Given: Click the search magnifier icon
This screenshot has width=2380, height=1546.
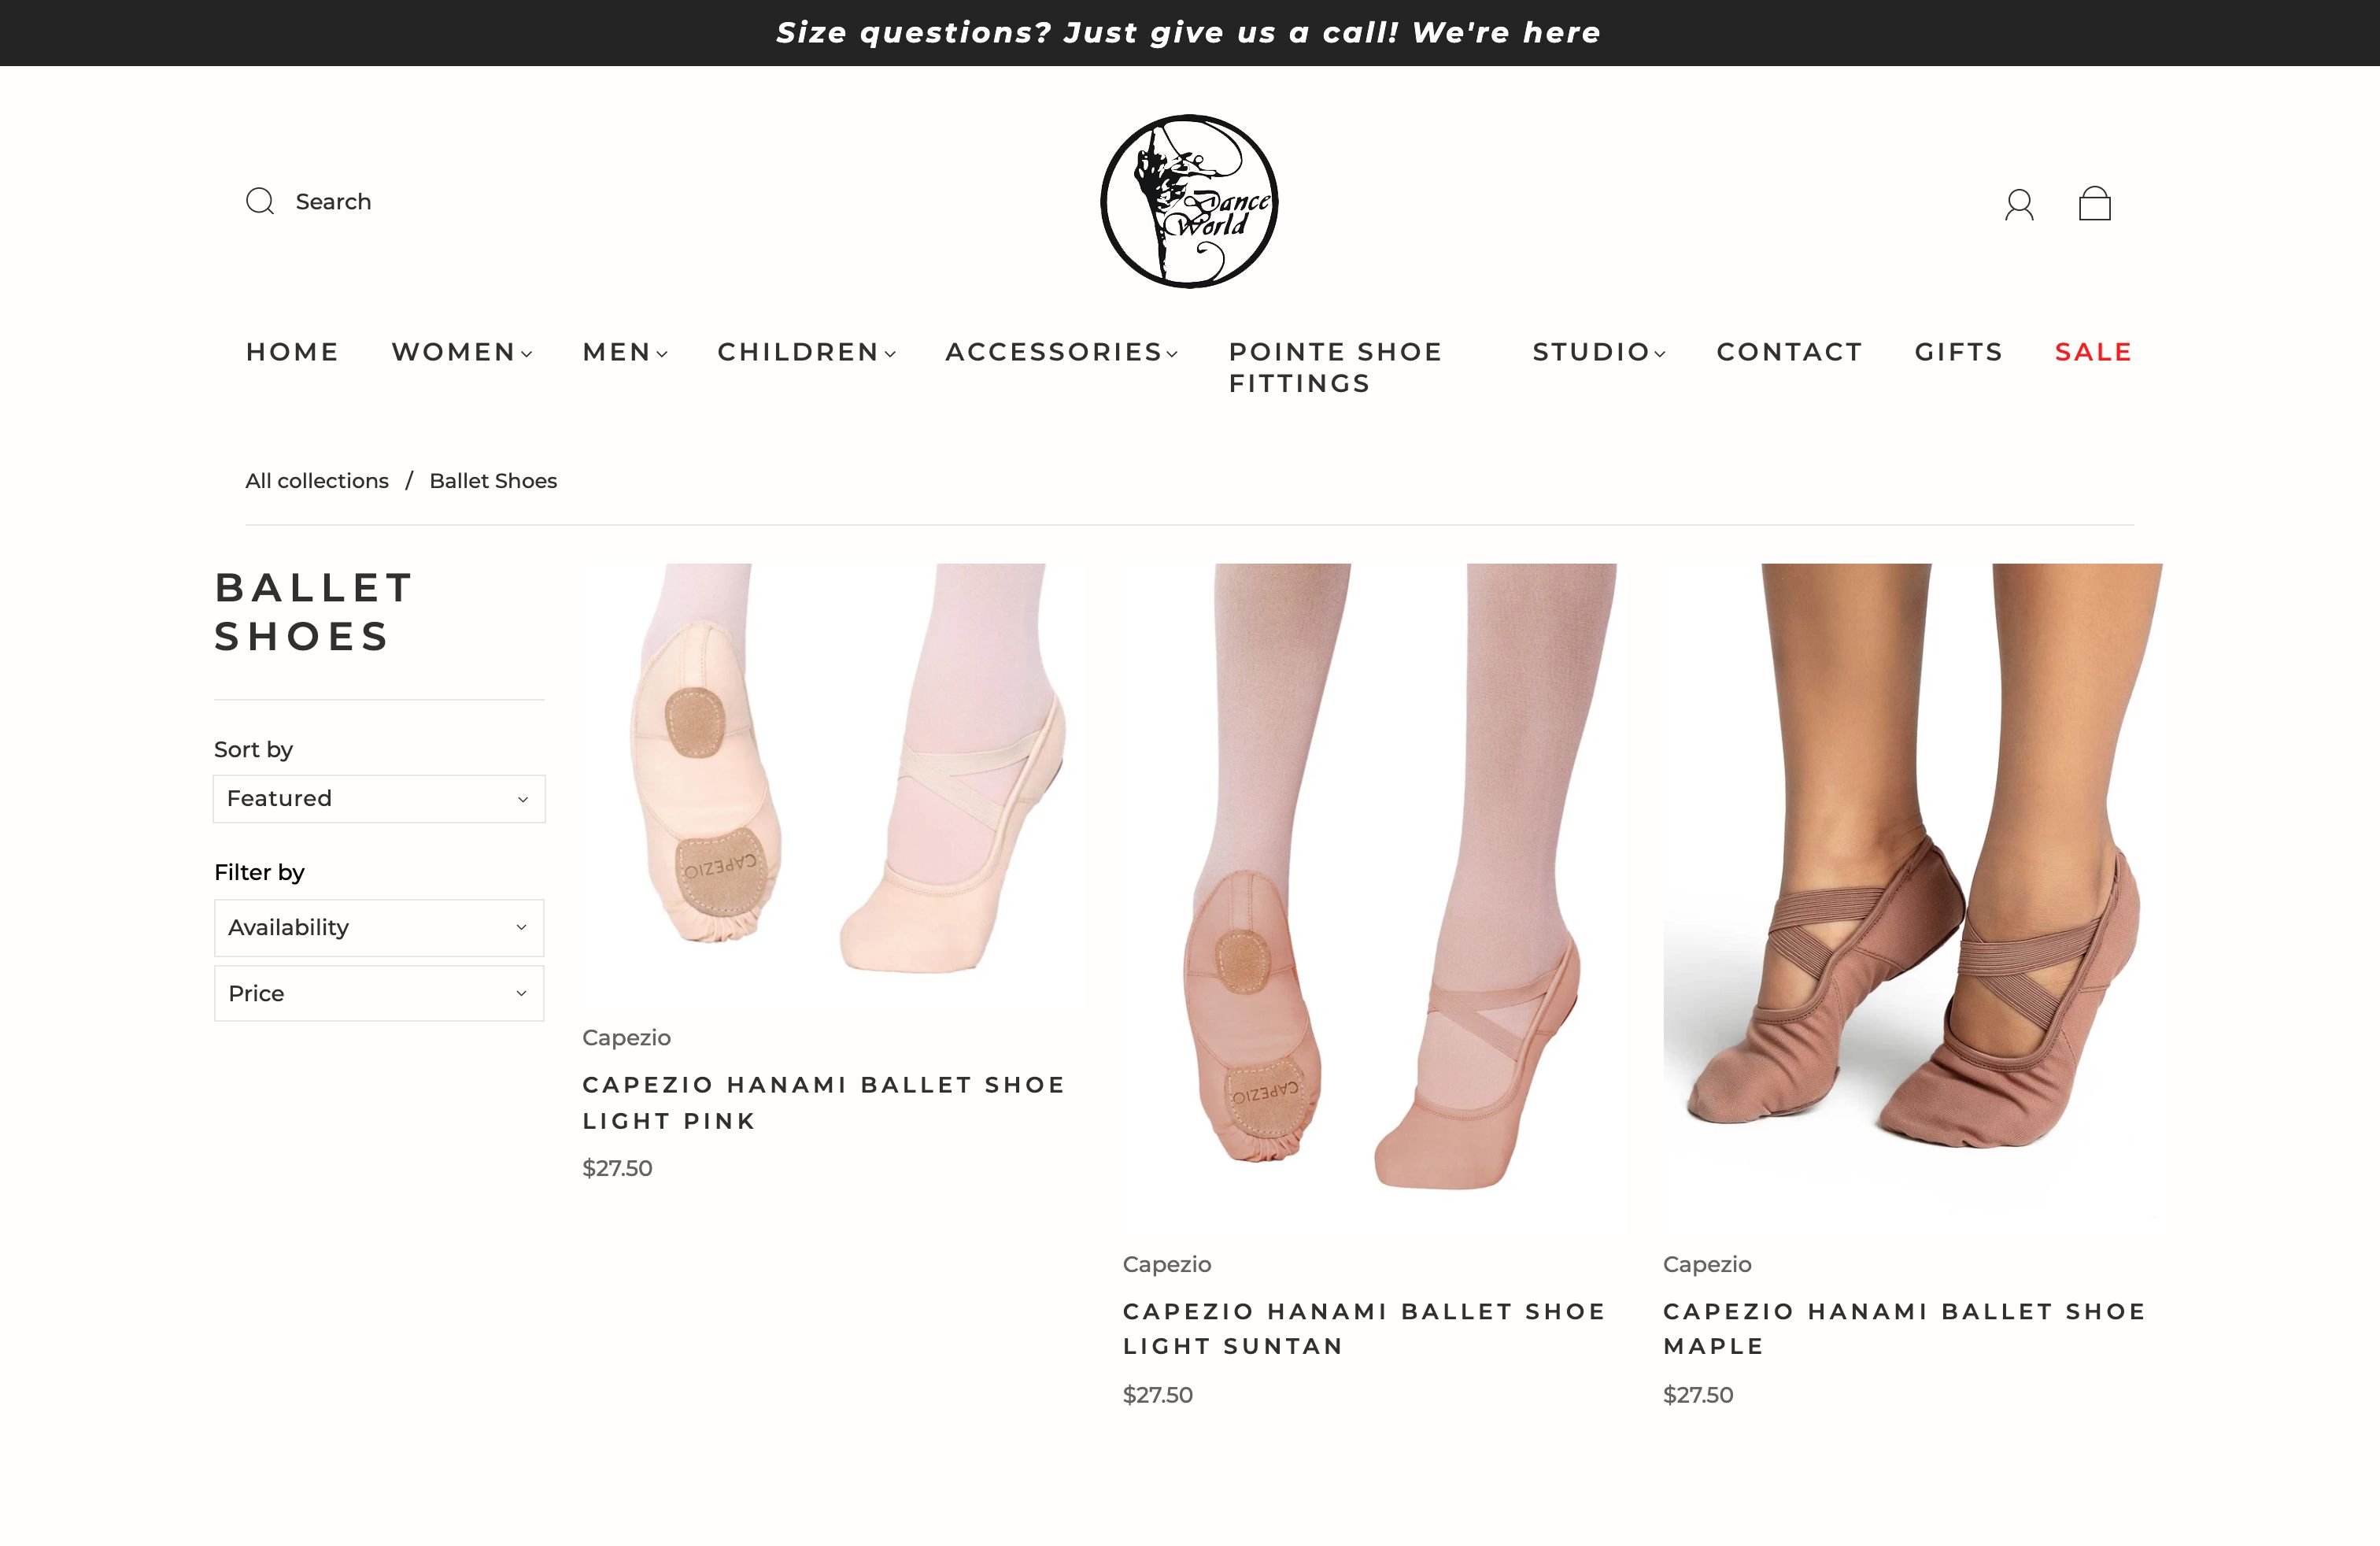Looking at the screenshot, I should [x=260, y=201].
